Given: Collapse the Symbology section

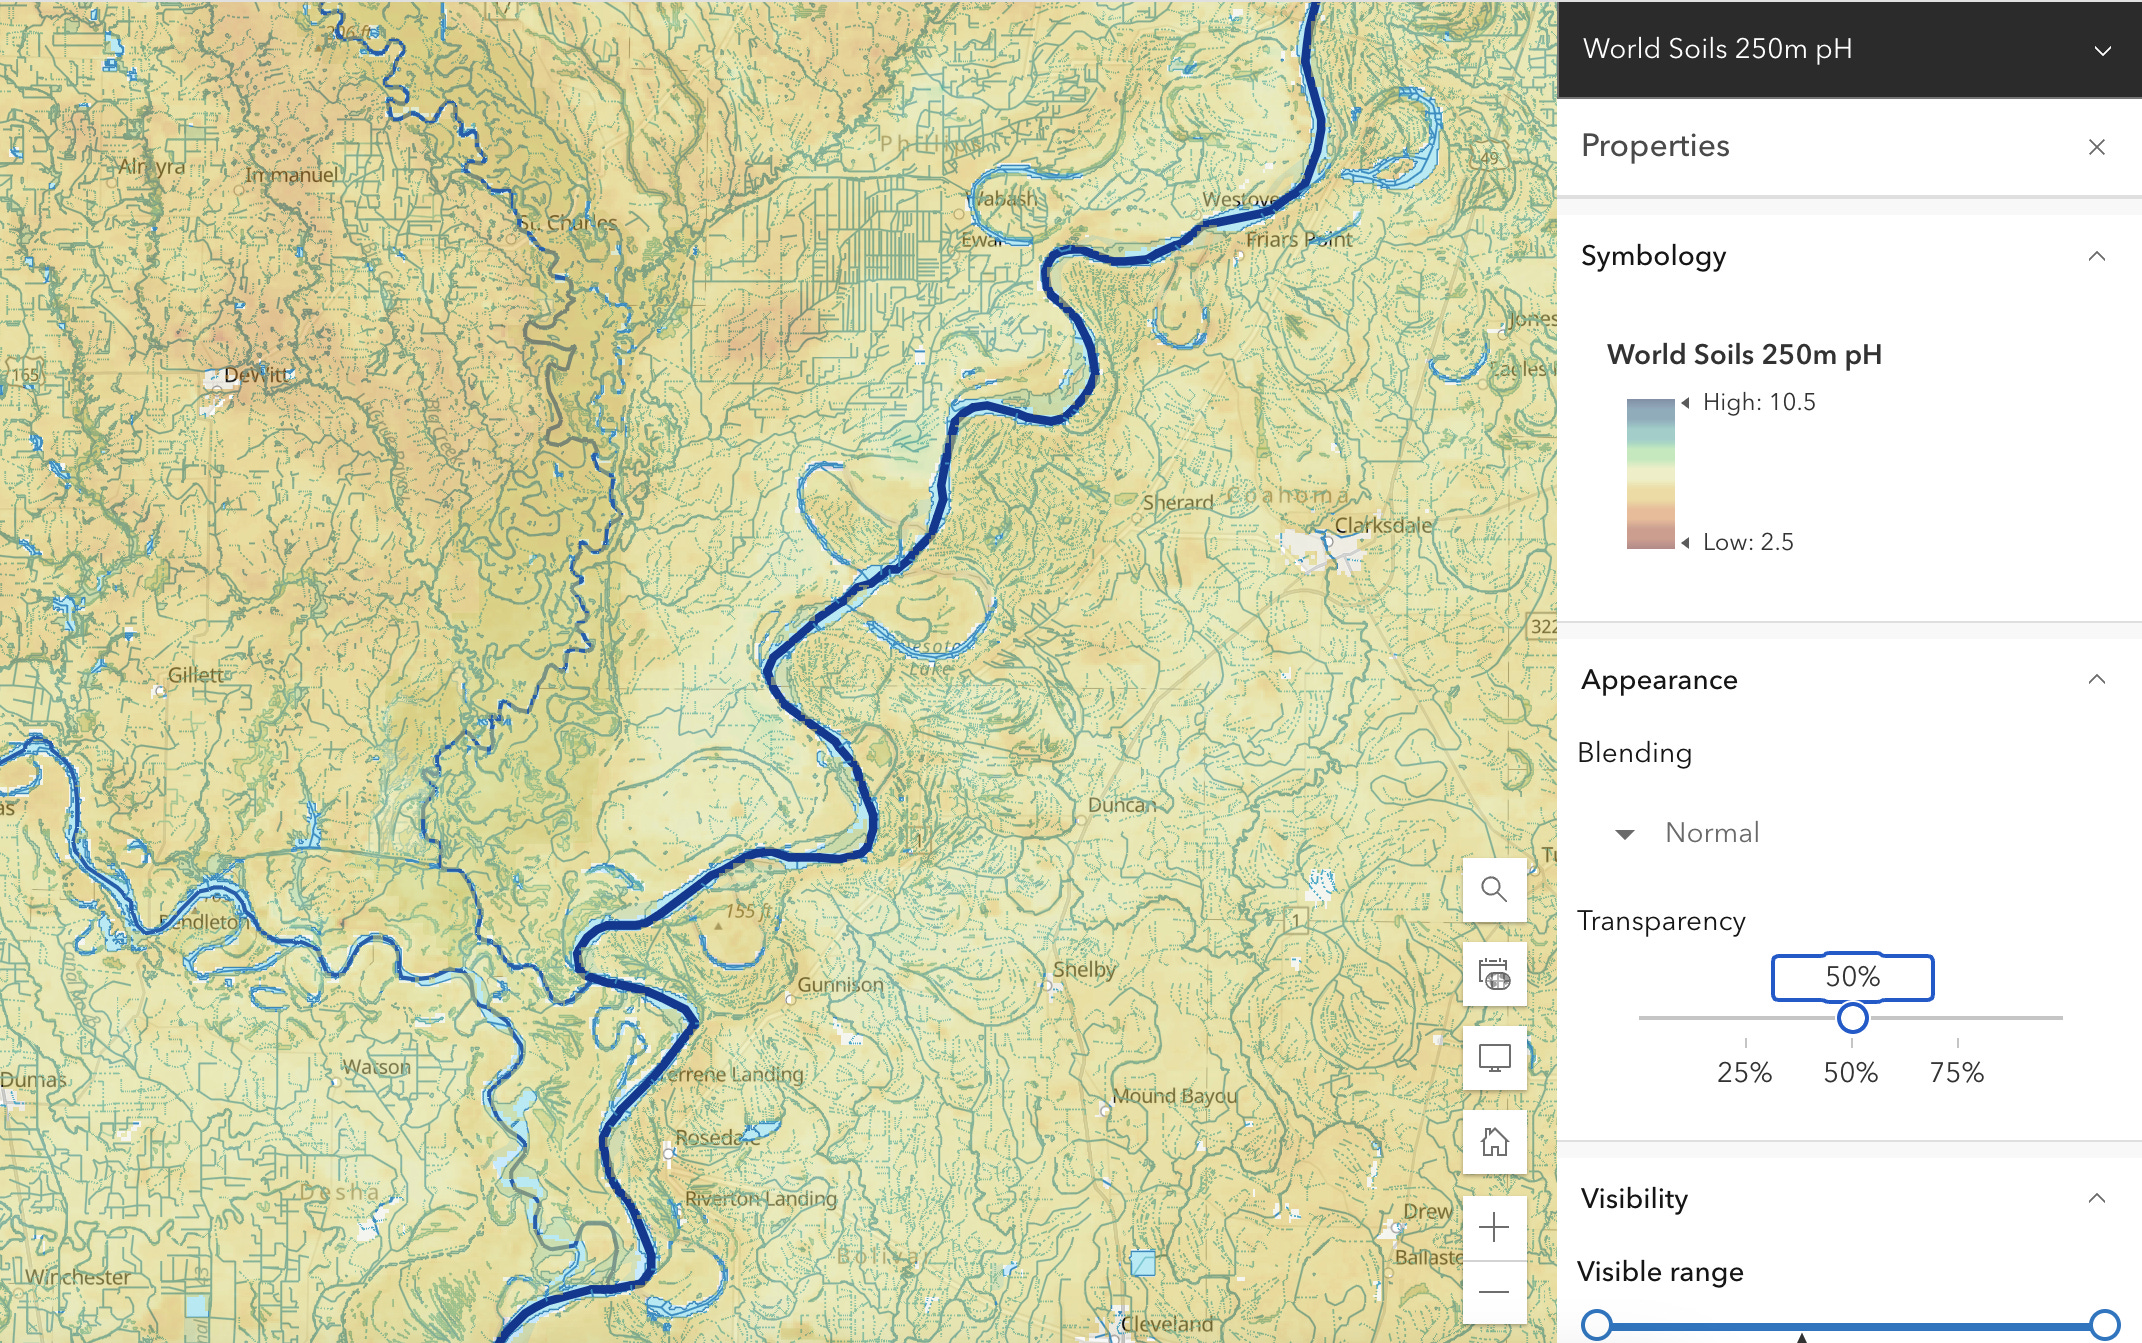Looking at the screenshot, I should 2097,256.
